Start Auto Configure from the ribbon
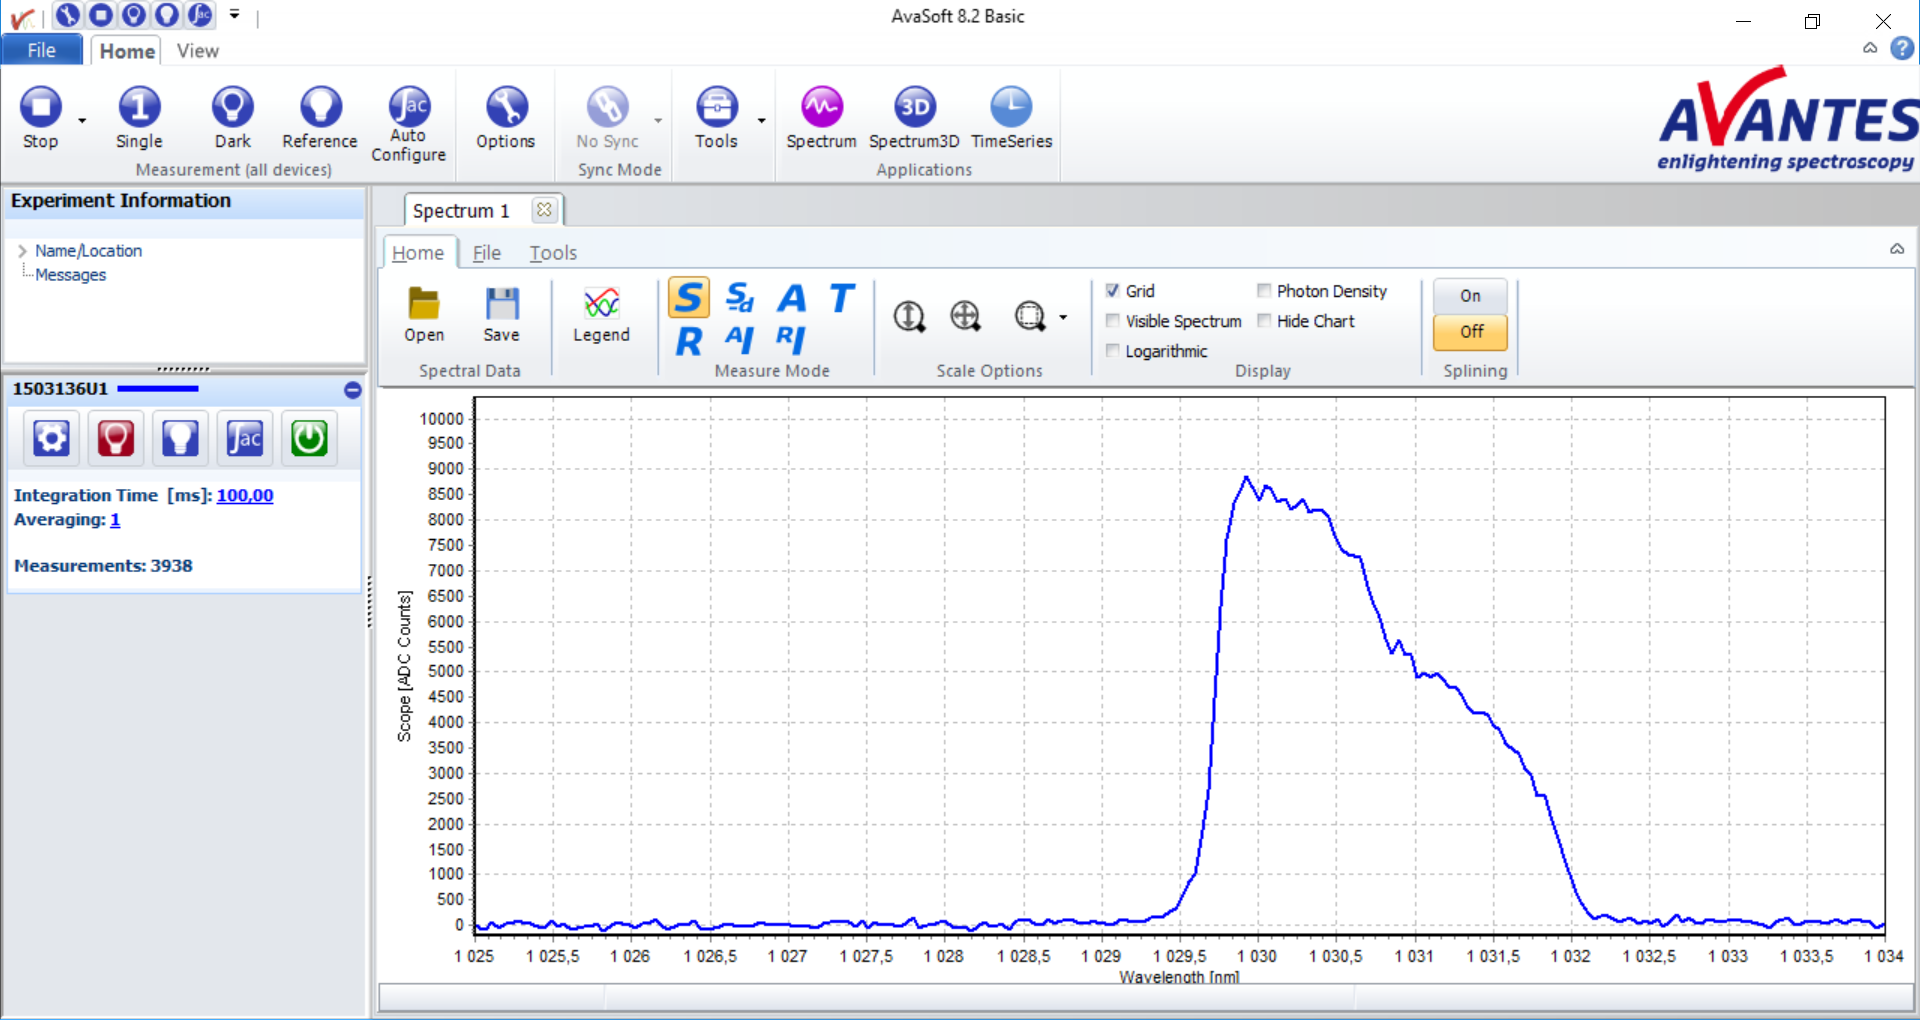 [408, 108]
